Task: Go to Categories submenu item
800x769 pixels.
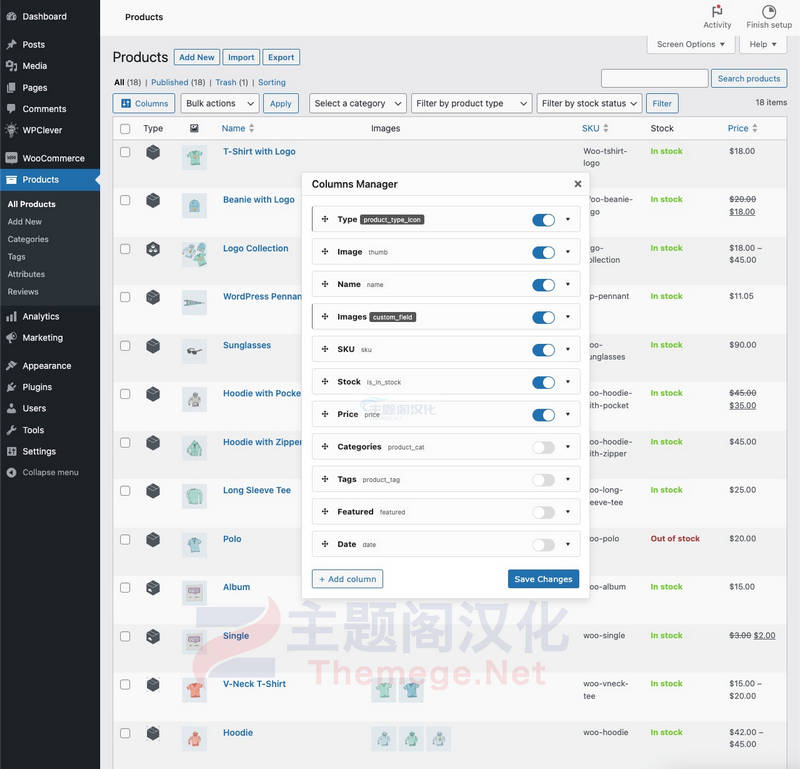Action: [28, 239]
